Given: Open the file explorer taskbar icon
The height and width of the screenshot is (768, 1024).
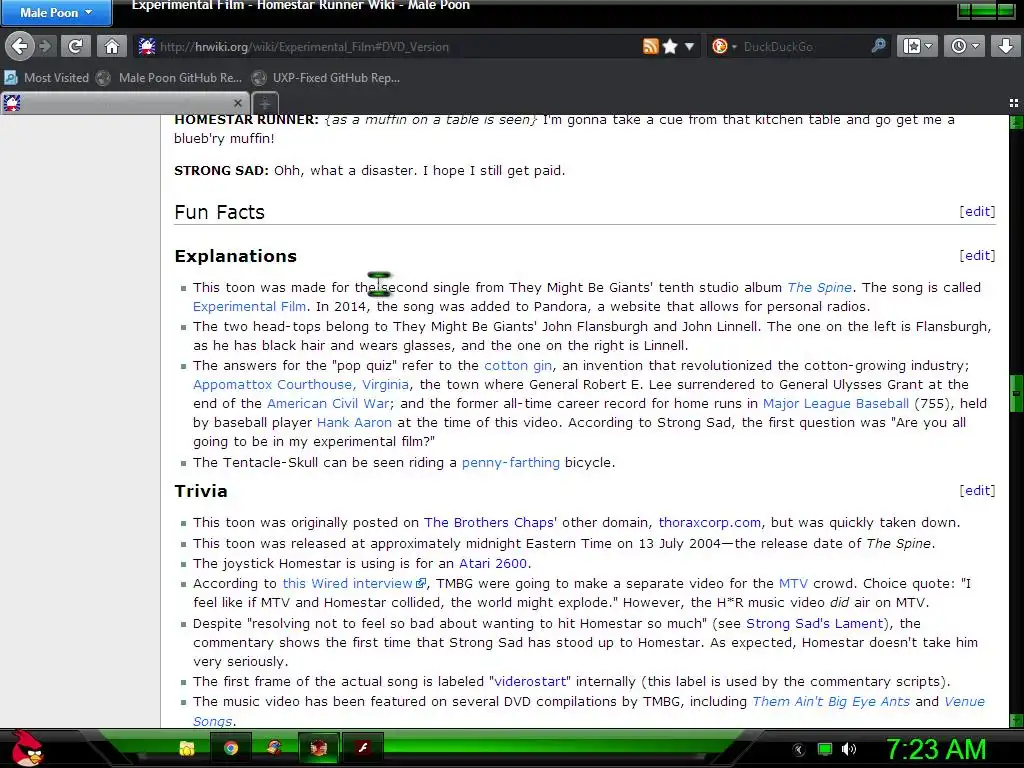Looking at the screenshot, I should coord(187,748).
